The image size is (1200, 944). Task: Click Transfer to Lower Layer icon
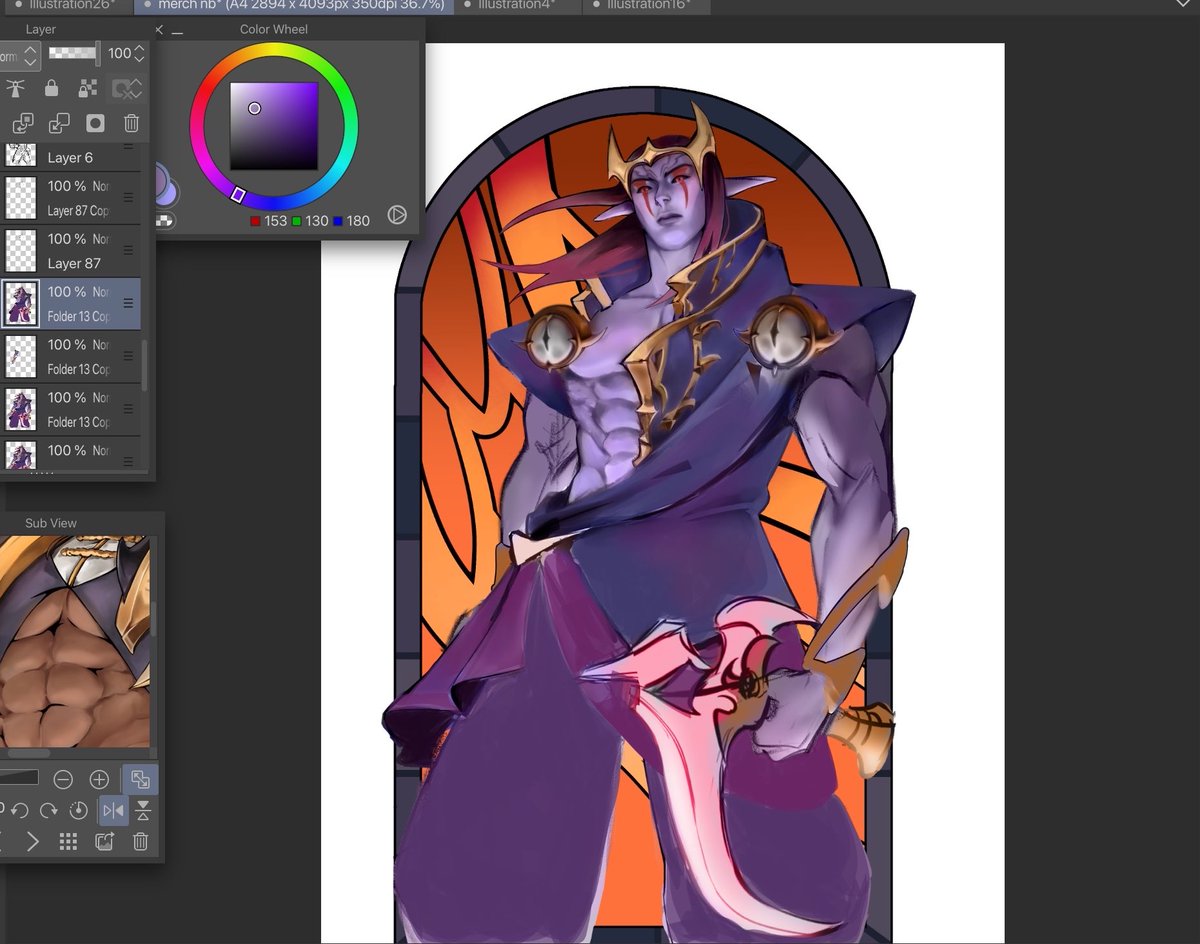coord(21,123)
